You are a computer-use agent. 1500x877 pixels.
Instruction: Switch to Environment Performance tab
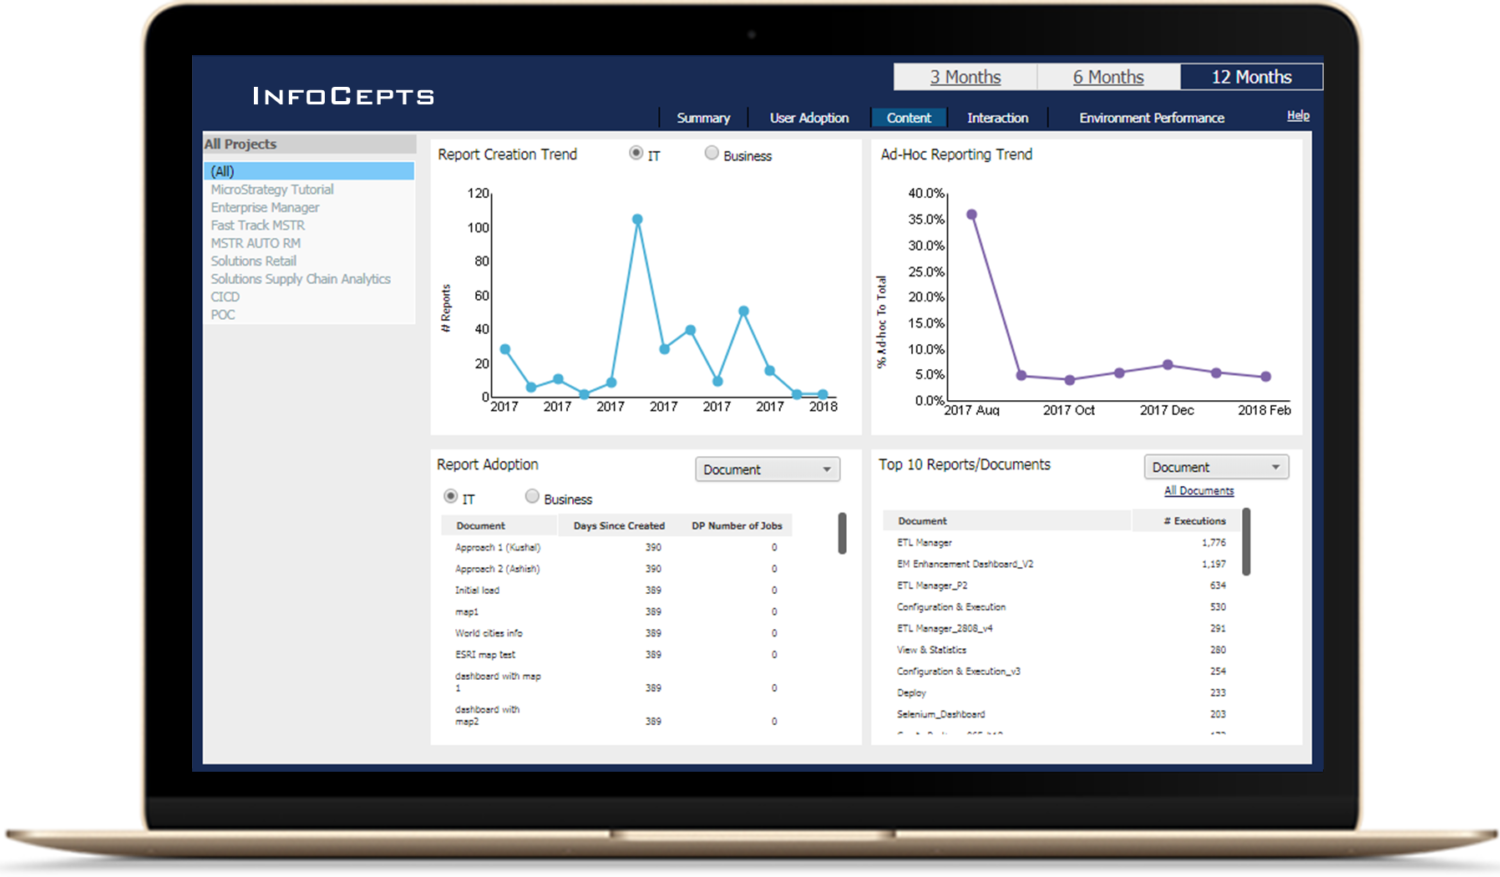[x=1151, y=118]
